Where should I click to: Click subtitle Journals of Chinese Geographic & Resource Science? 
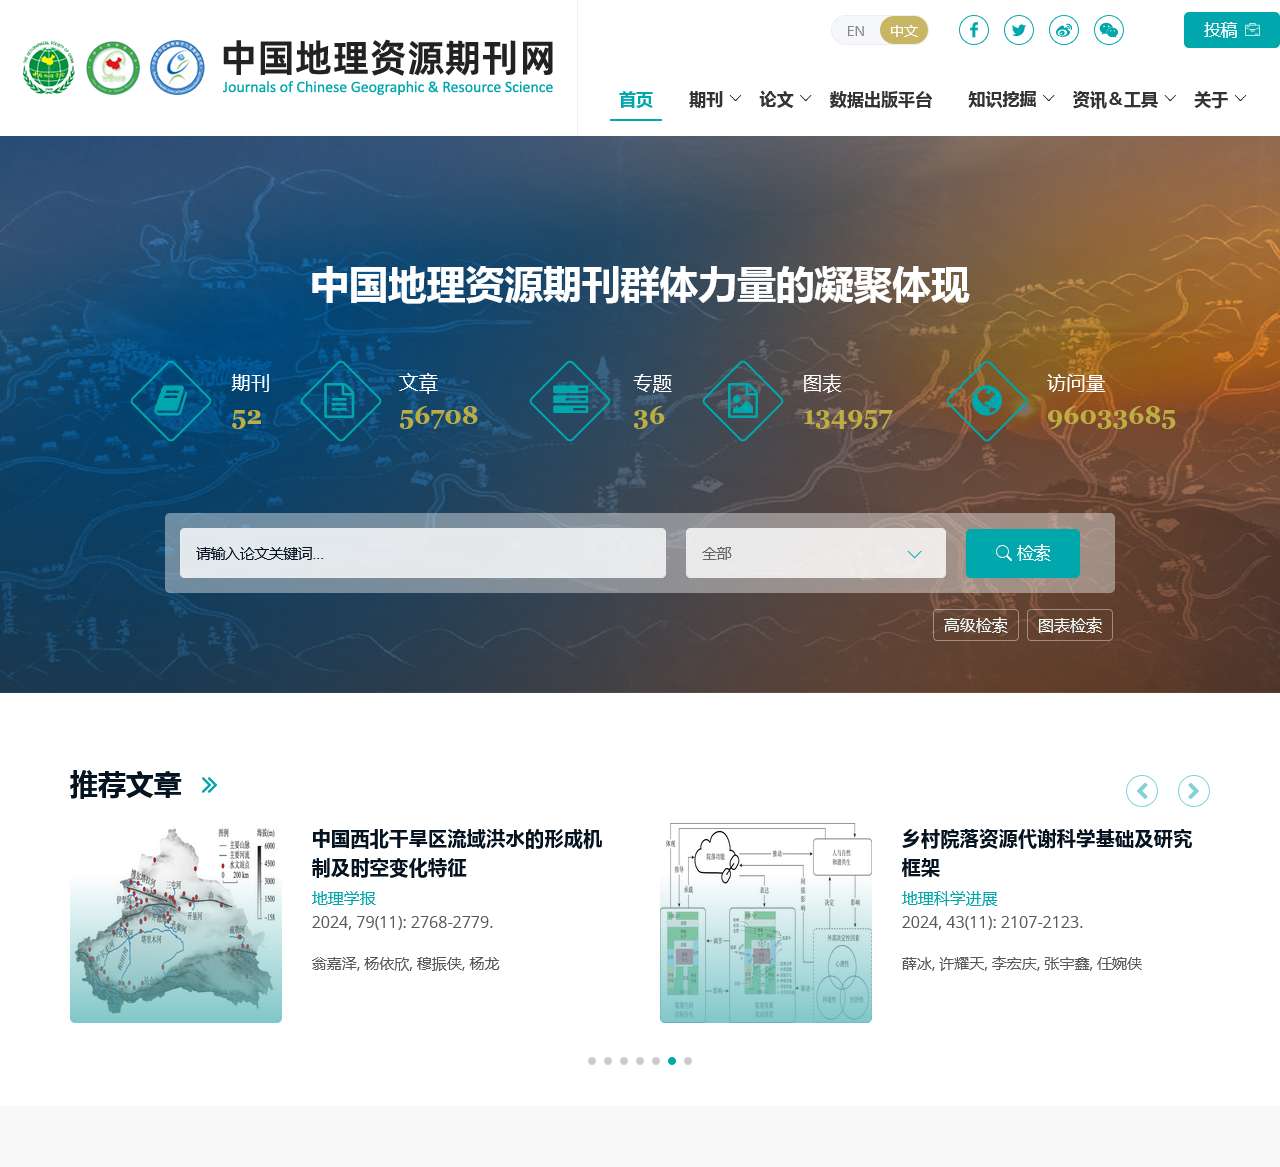point(388,87)
